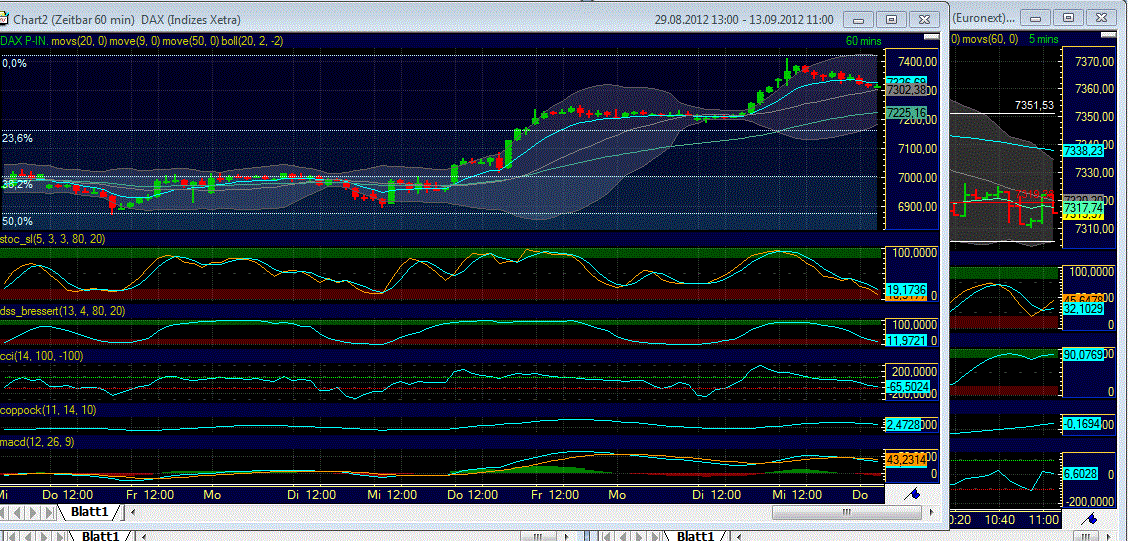Close the Chart2 window
Screen dimensions: 1128x541
[924, 19]
